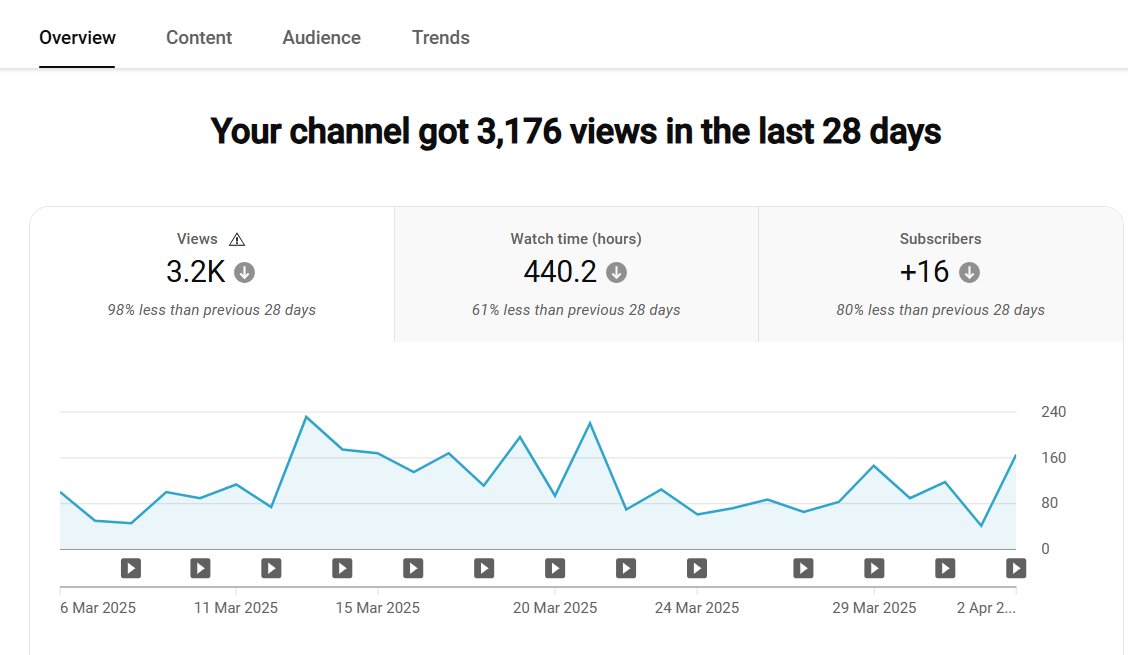
Task: Click '98% less than previous 28 days' text
Action: click(212, 310)
